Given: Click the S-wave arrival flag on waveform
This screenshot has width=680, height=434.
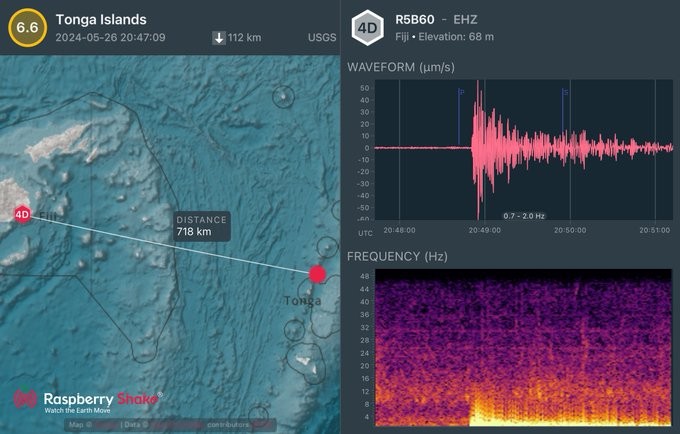Looking at the screenshot, I should [564, 93].
